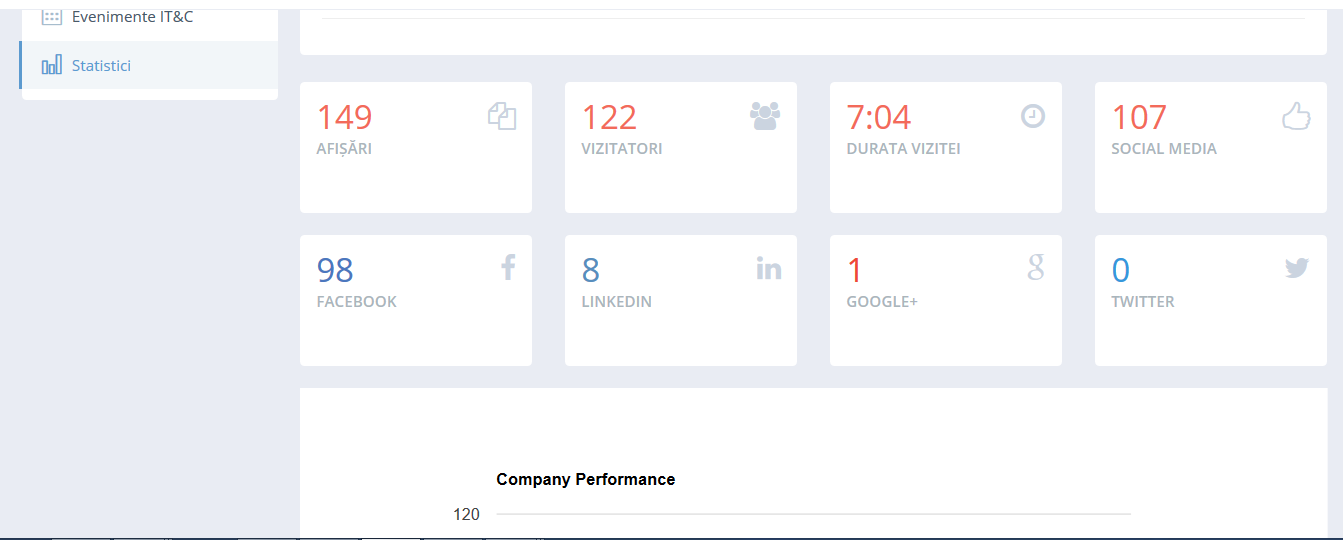This screenshot has width=1343, height=540.
Task: Click the clock icon in Durata Vizitei card
Action: point(1032,117)
